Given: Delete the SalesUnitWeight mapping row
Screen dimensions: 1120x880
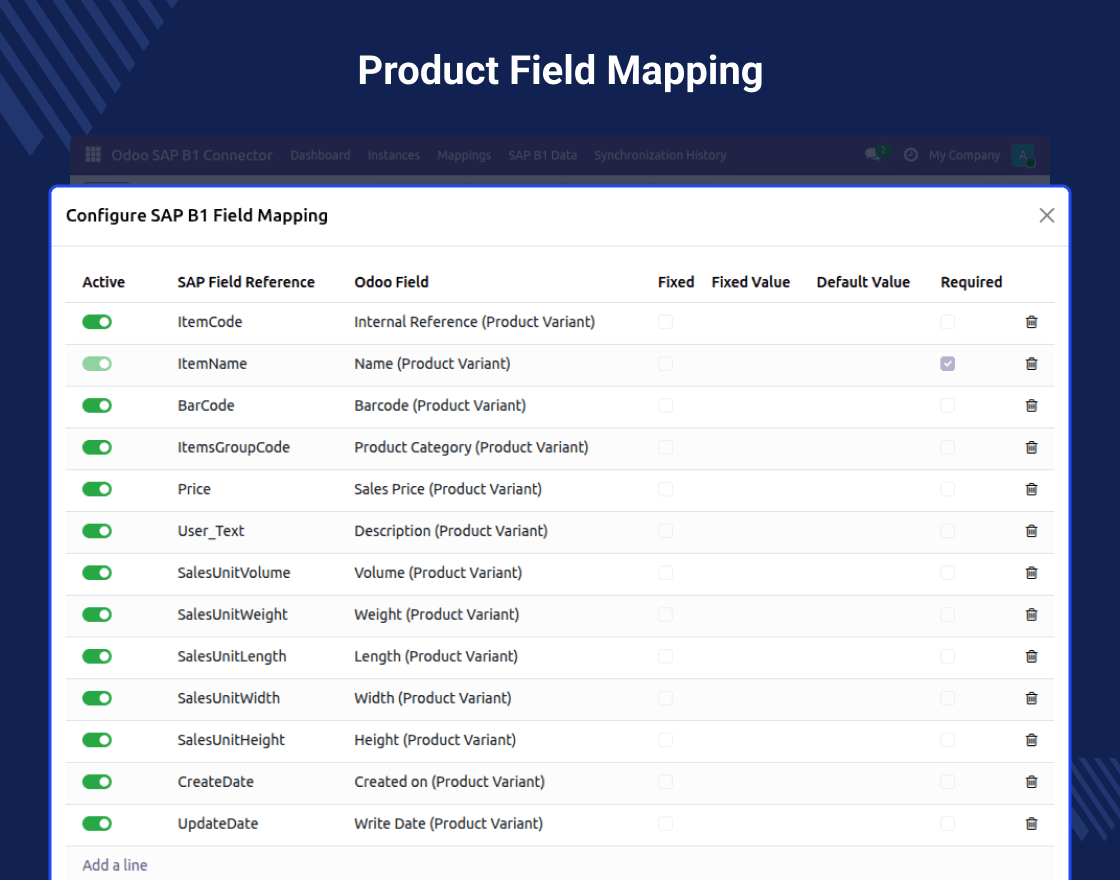Looking at the screenshot, I should coord(1031,614).
